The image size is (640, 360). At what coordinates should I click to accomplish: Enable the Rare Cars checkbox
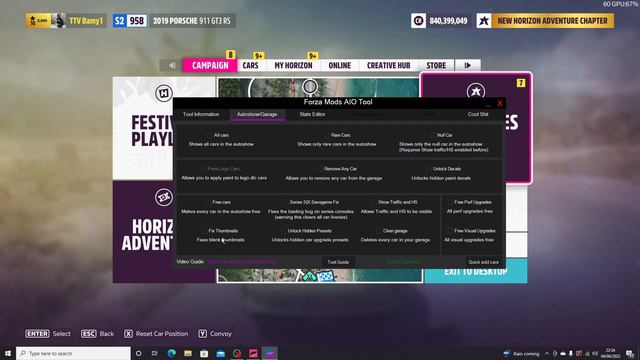(x=328, y=135)
